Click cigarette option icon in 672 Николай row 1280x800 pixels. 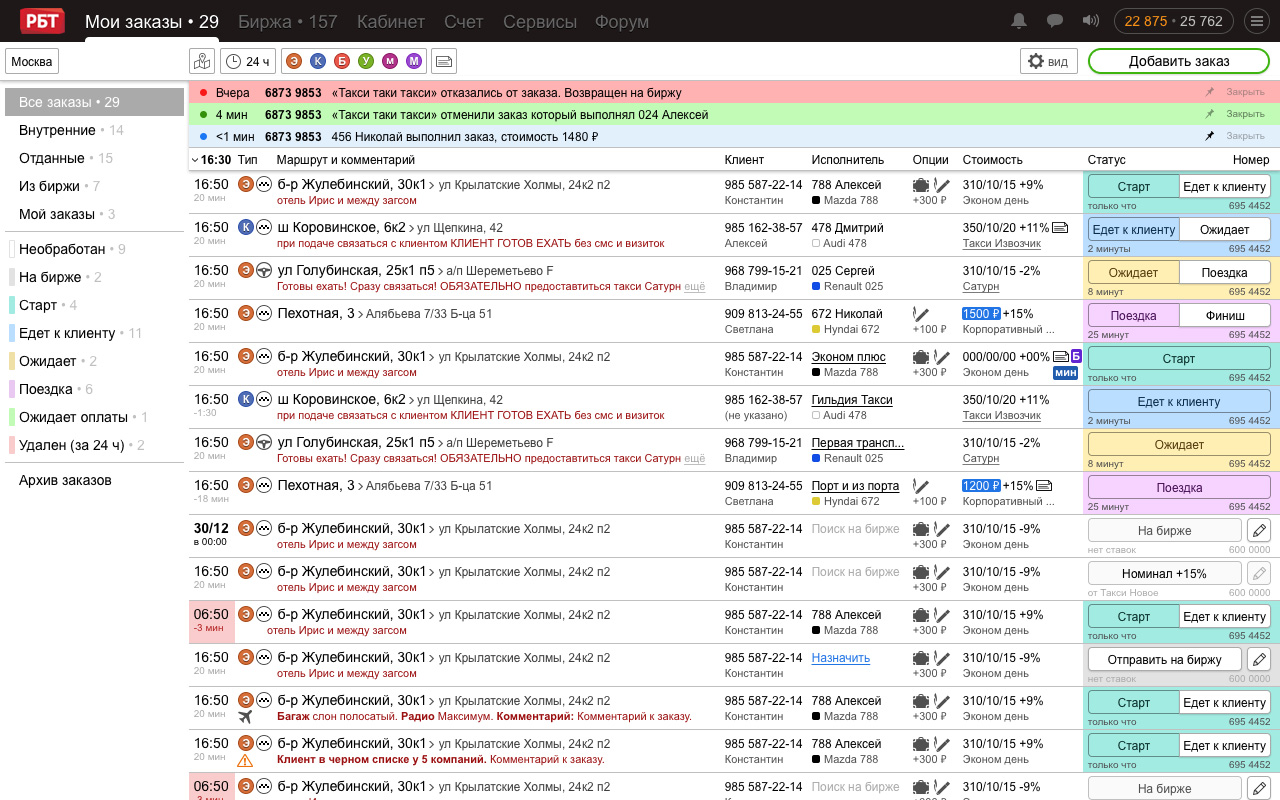tap(920, 314)
